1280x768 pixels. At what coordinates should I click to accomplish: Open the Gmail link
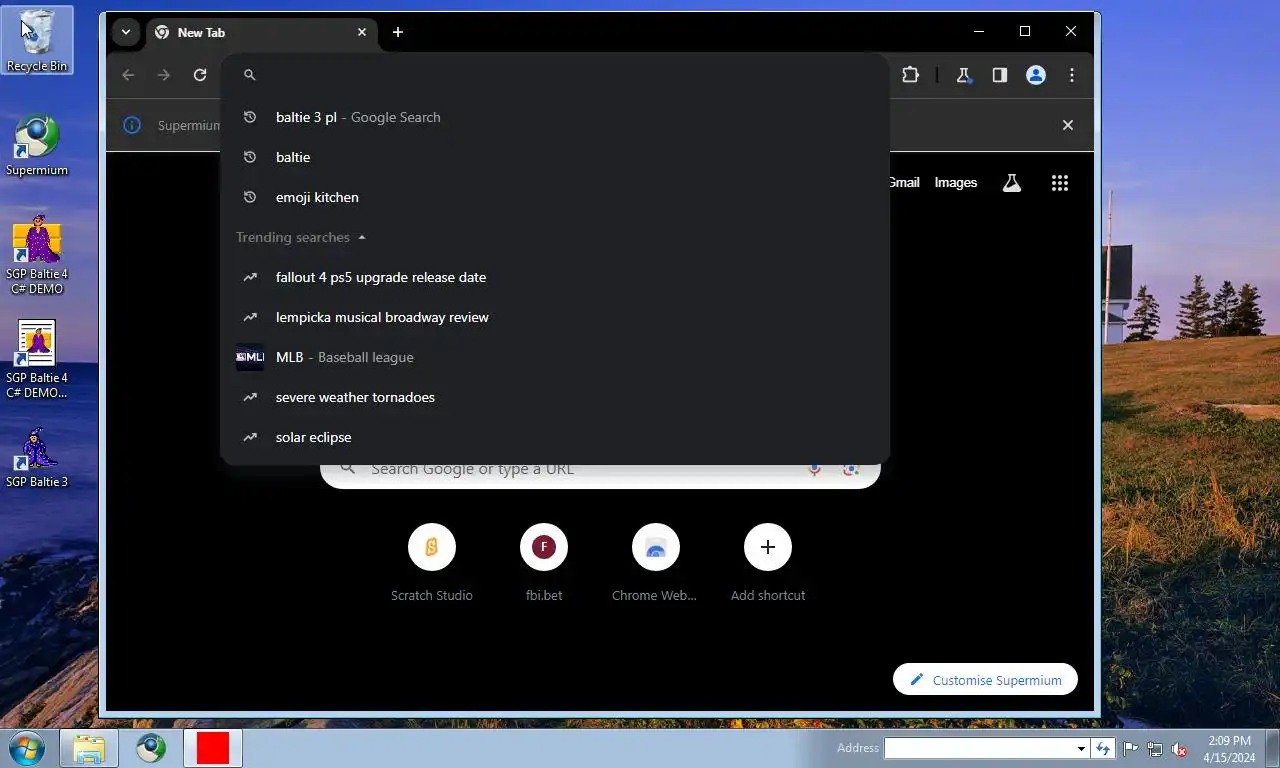coord(904,182)
